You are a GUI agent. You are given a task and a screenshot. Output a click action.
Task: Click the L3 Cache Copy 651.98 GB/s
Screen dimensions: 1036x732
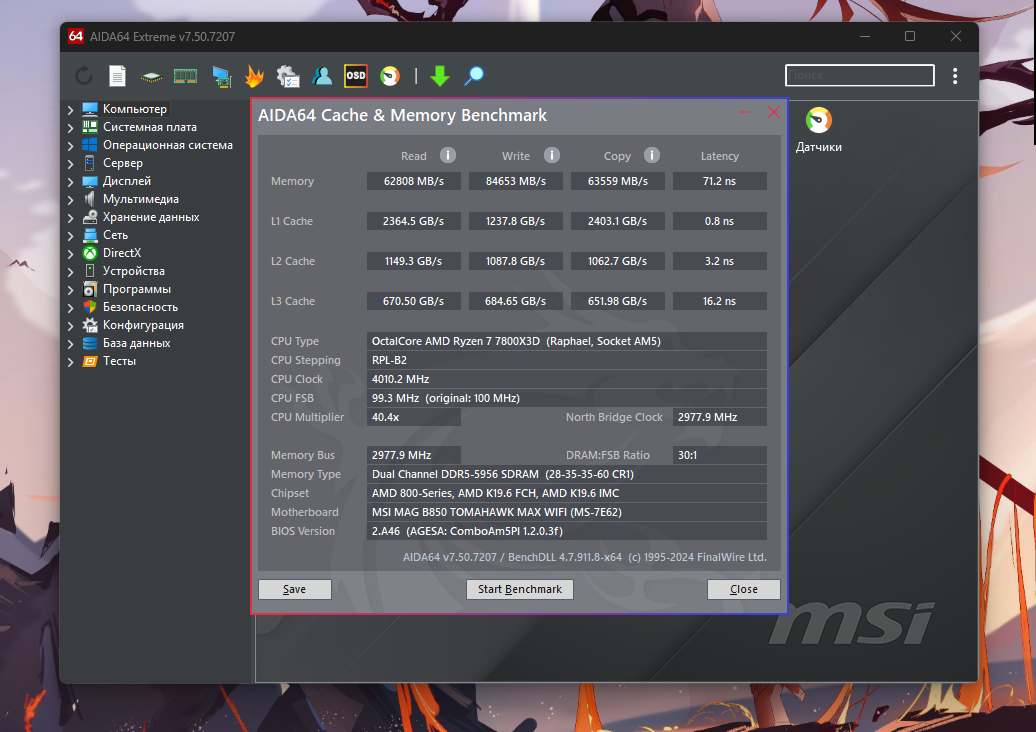(618, 301)
